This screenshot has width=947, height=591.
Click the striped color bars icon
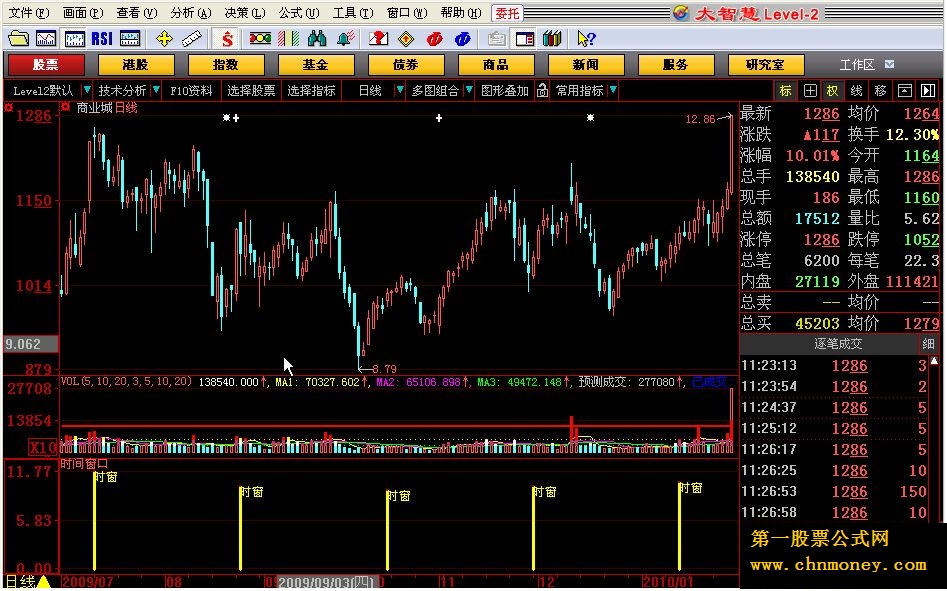point(289,39)
